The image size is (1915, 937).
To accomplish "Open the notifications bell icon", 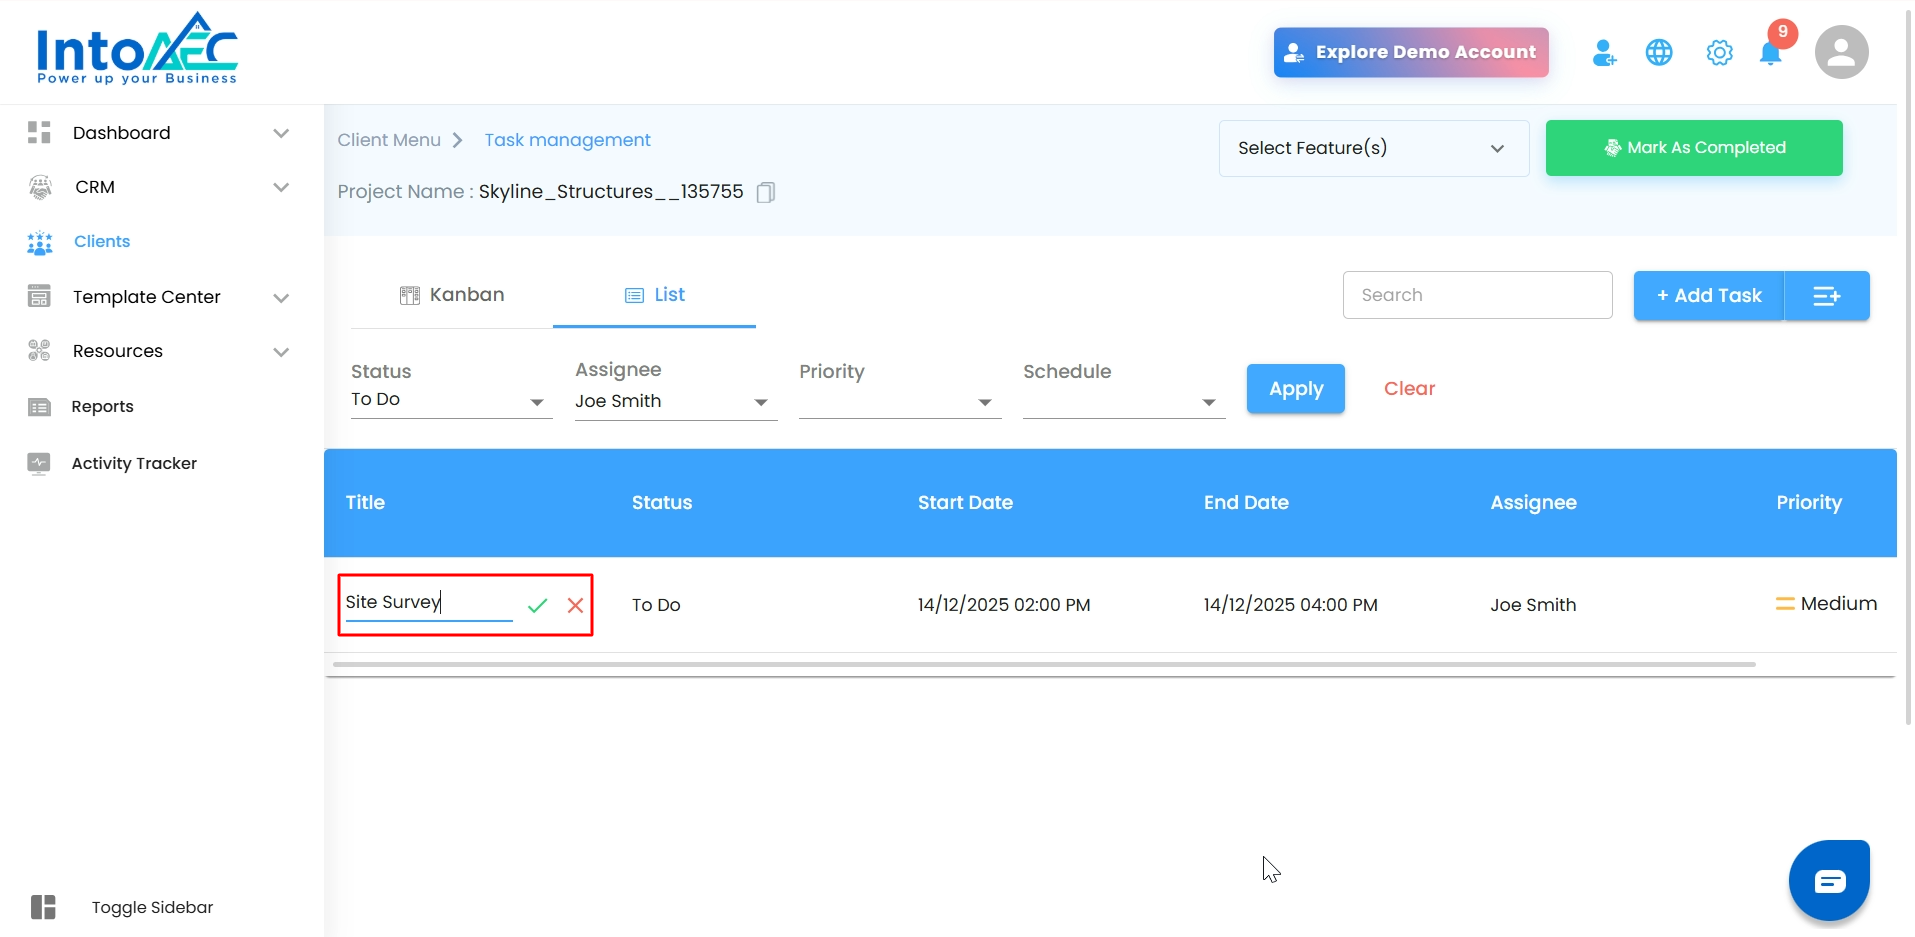I will 1771,53.
